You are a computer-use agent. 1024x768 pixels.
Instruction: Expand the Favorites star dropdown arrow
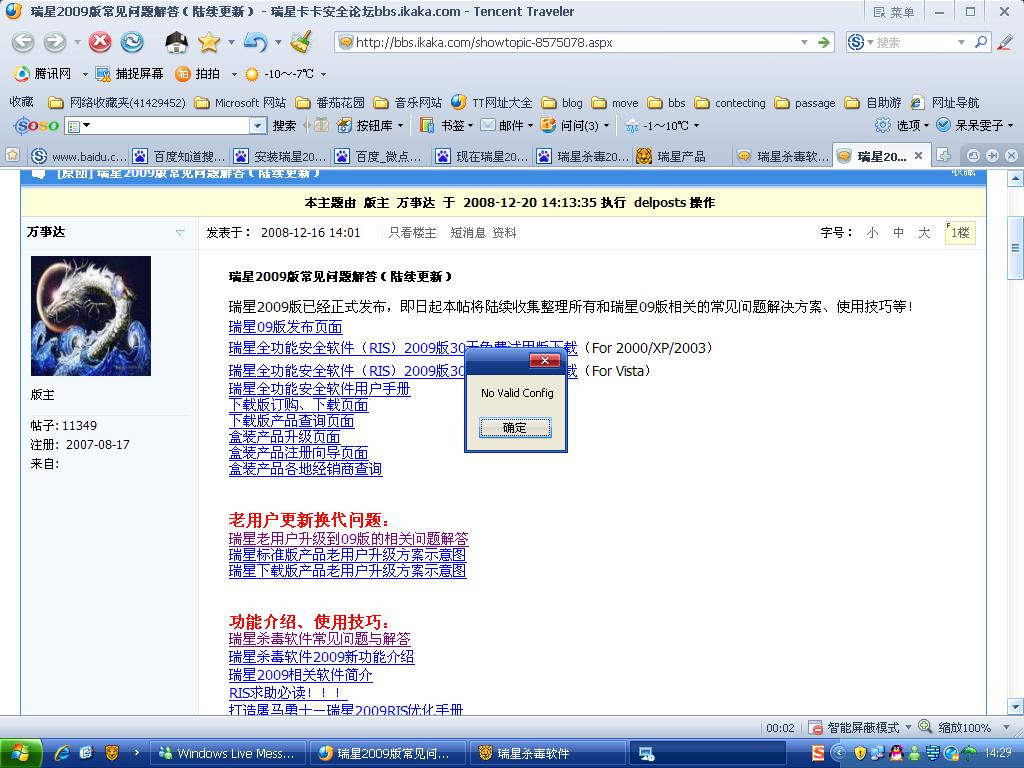[231, 42]
